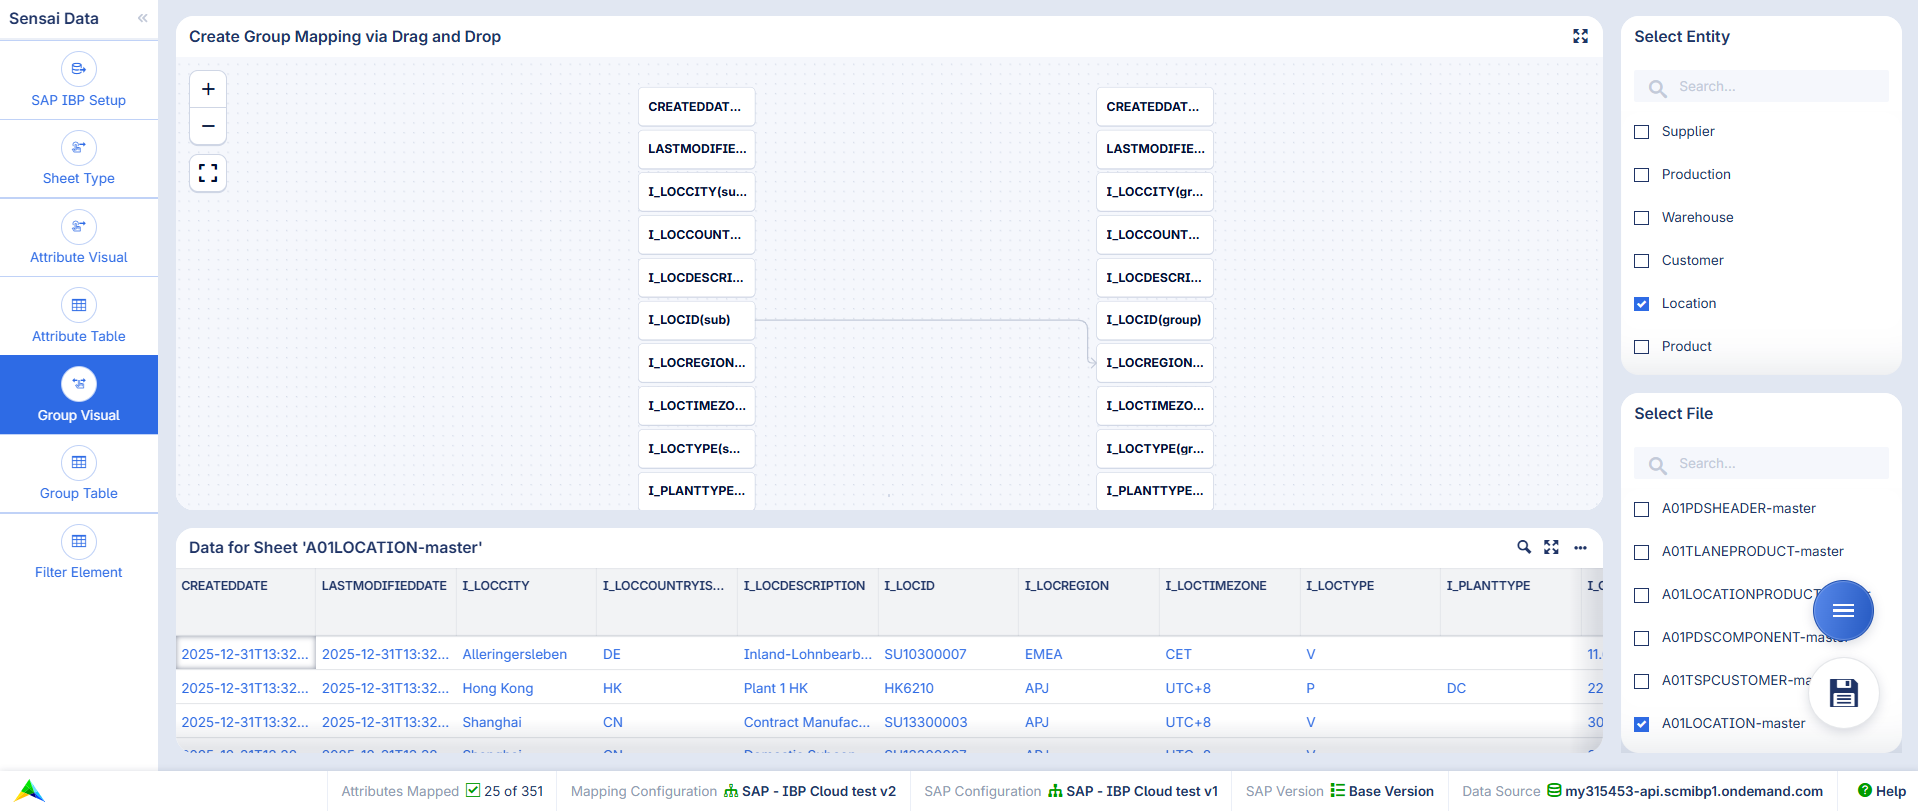Click the Help link in status bar
The height and width of the screenshot is (811, 1918).
(x=1881, y=791)
